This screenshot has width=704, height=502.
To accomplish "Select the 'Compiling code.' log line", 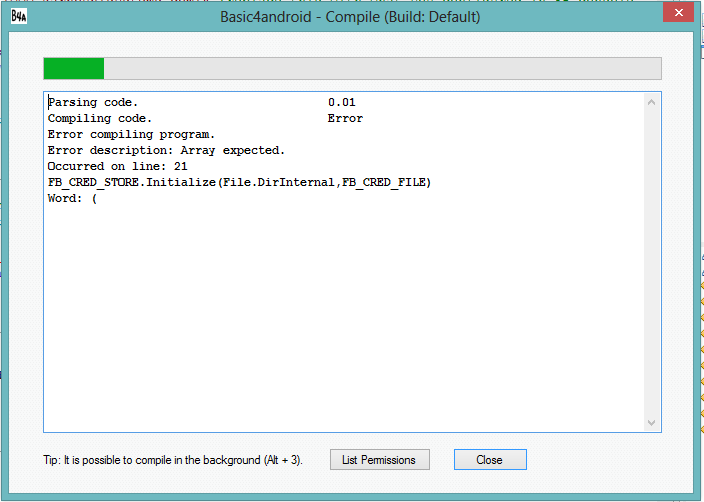I will (100, 119).
